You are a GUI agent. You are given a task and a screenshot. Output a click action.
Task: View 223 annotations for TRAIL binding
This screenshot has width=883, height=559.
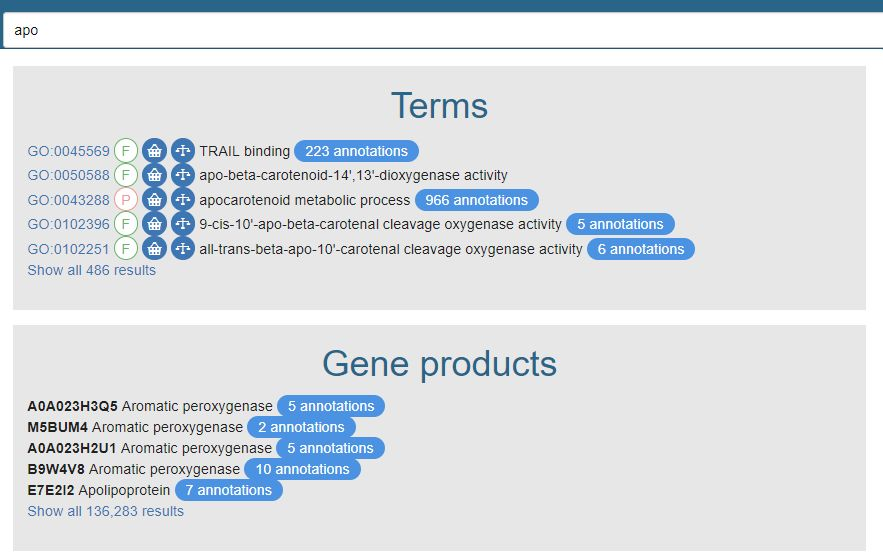coord(356,151)
